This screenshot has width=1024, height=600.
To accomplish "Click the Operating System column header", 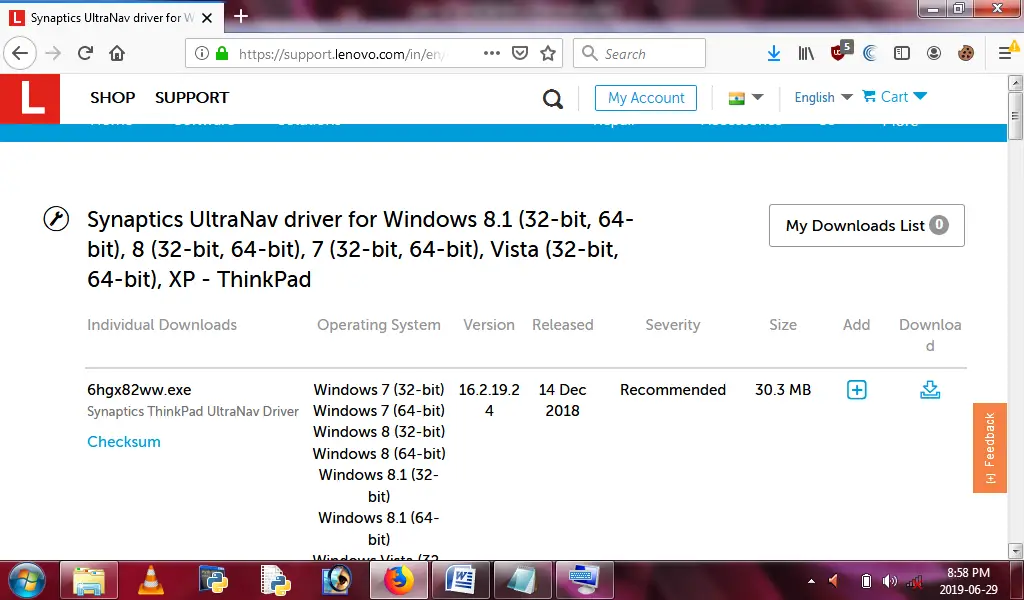I will (x=379, y=324).
